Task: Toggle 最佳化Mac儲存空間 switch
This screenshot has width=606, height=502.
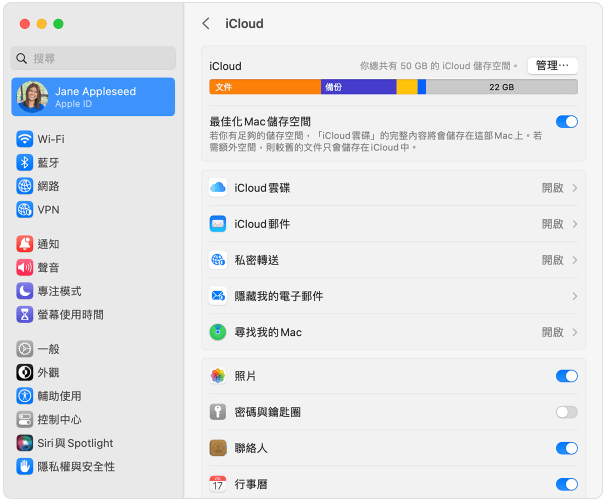Action: point(566,122)
